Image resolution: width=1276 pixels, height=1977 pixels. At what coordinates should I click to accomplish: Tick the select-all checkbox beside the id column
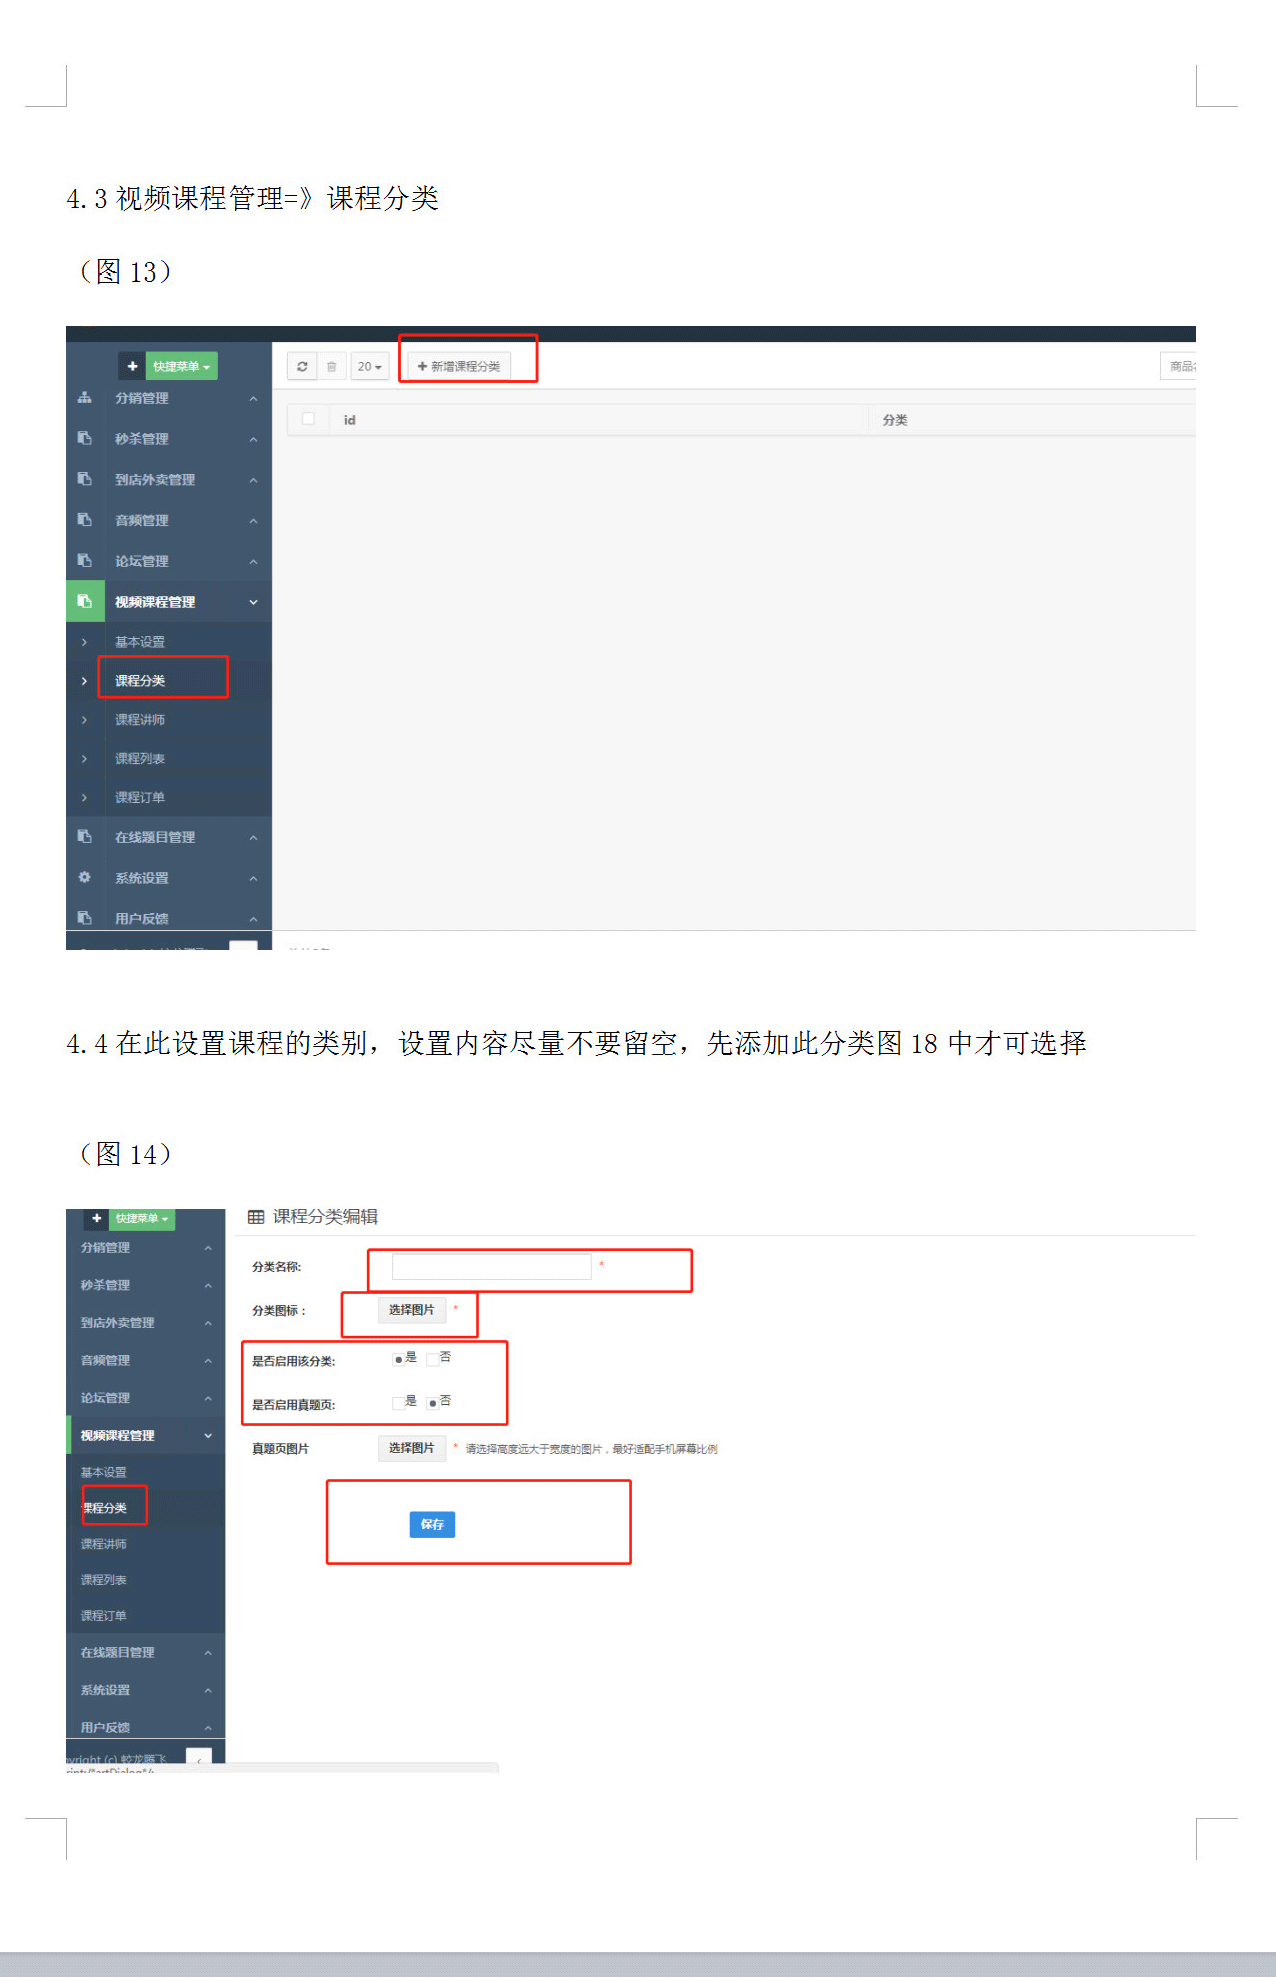[309, 419]
